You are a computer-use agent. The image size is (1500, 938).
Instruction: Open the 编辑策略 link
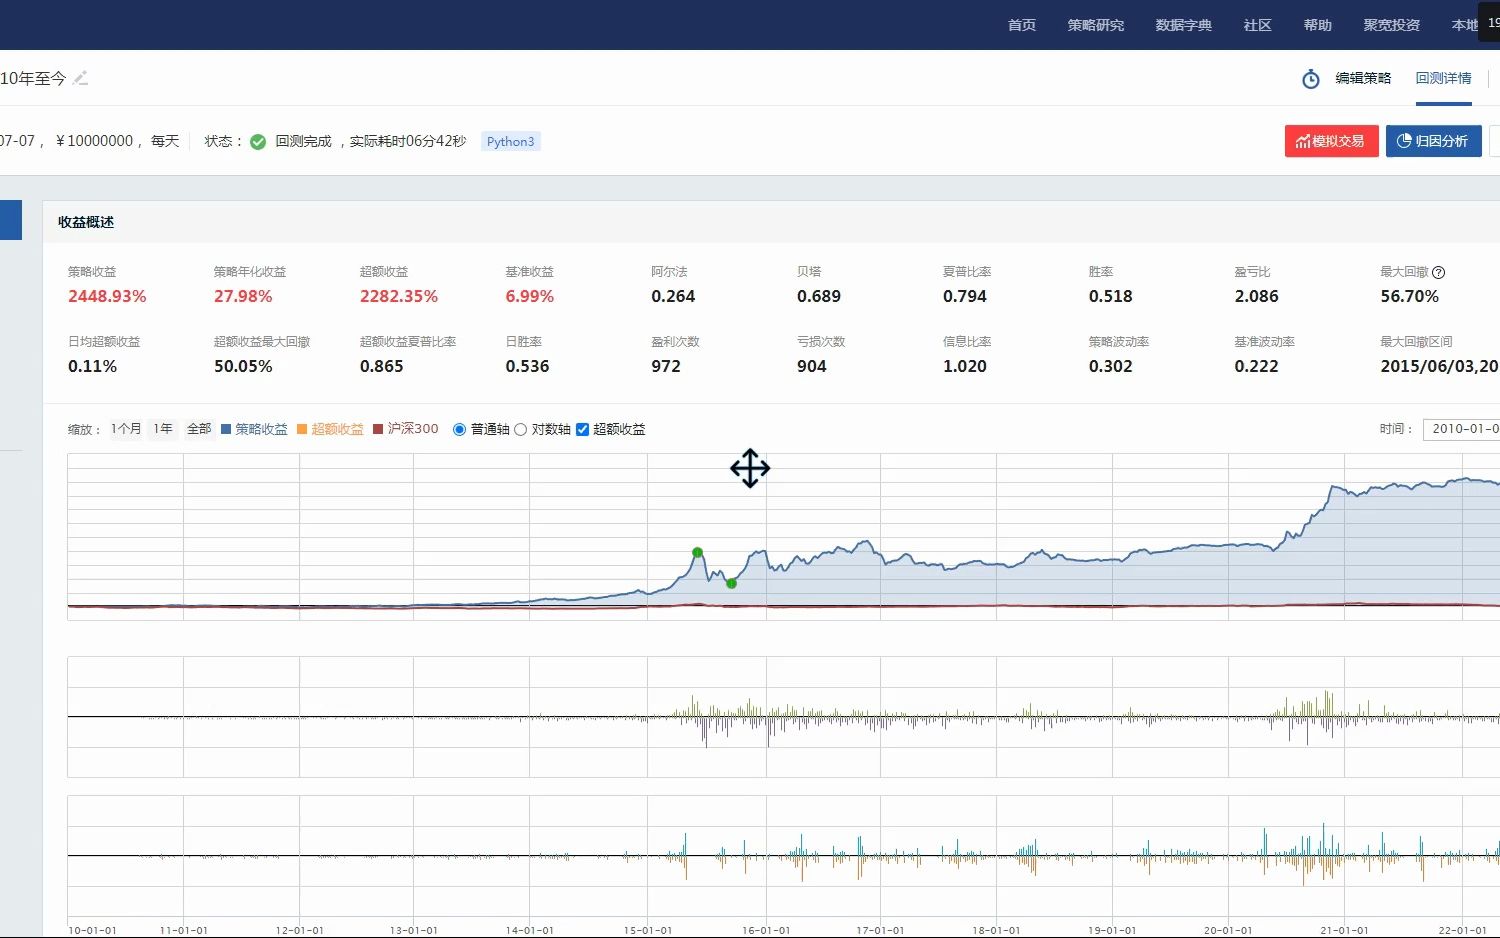(1363, 78)
